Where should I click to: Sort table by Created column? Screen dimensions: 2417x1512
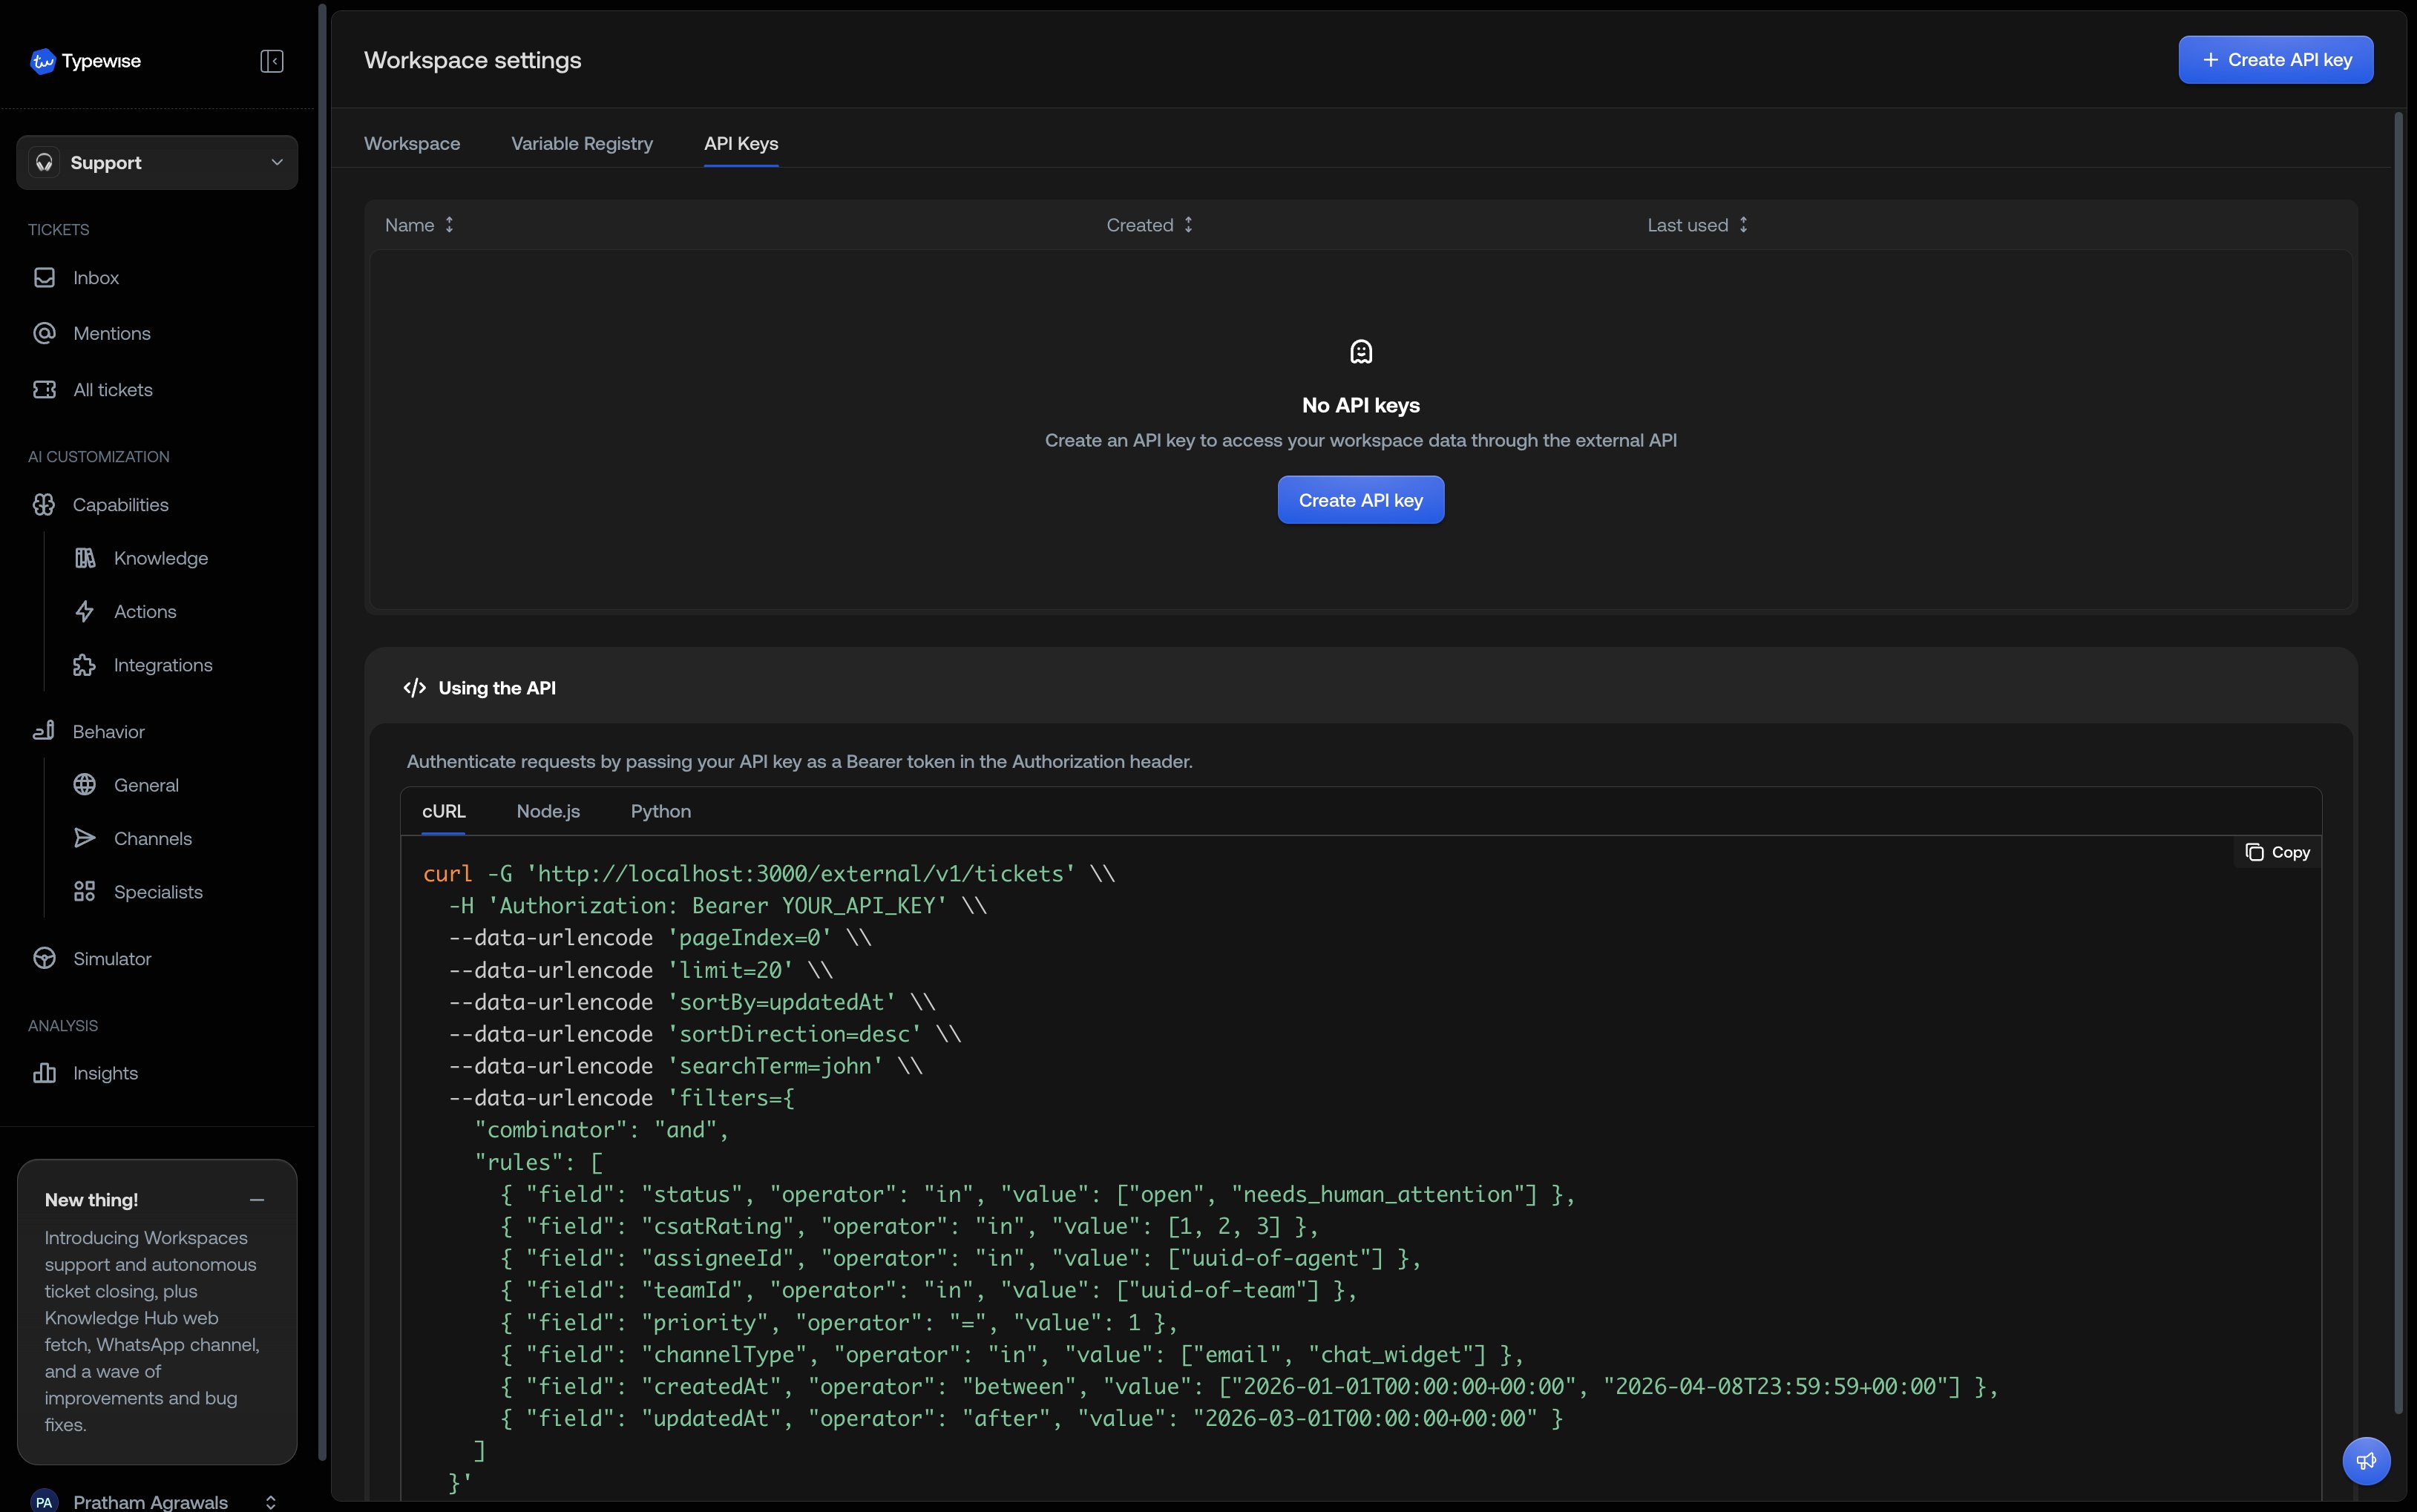point(1149,225)
